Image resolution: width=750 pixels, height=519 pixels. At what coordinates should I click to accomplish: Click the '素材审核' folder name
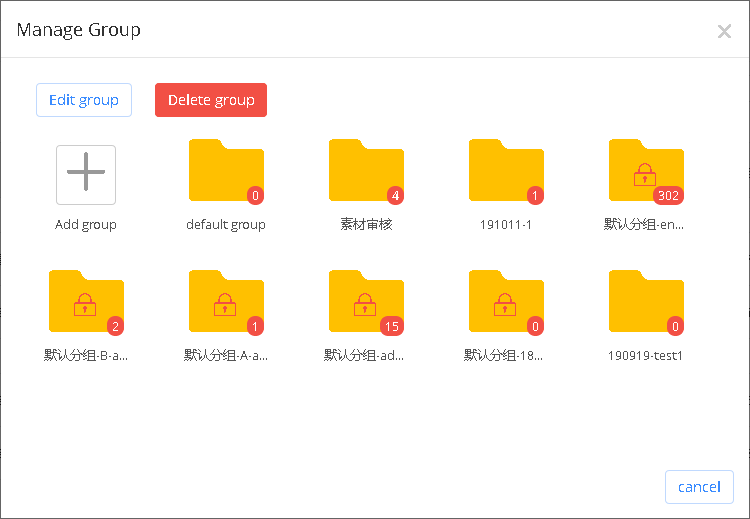pos(366,224)
